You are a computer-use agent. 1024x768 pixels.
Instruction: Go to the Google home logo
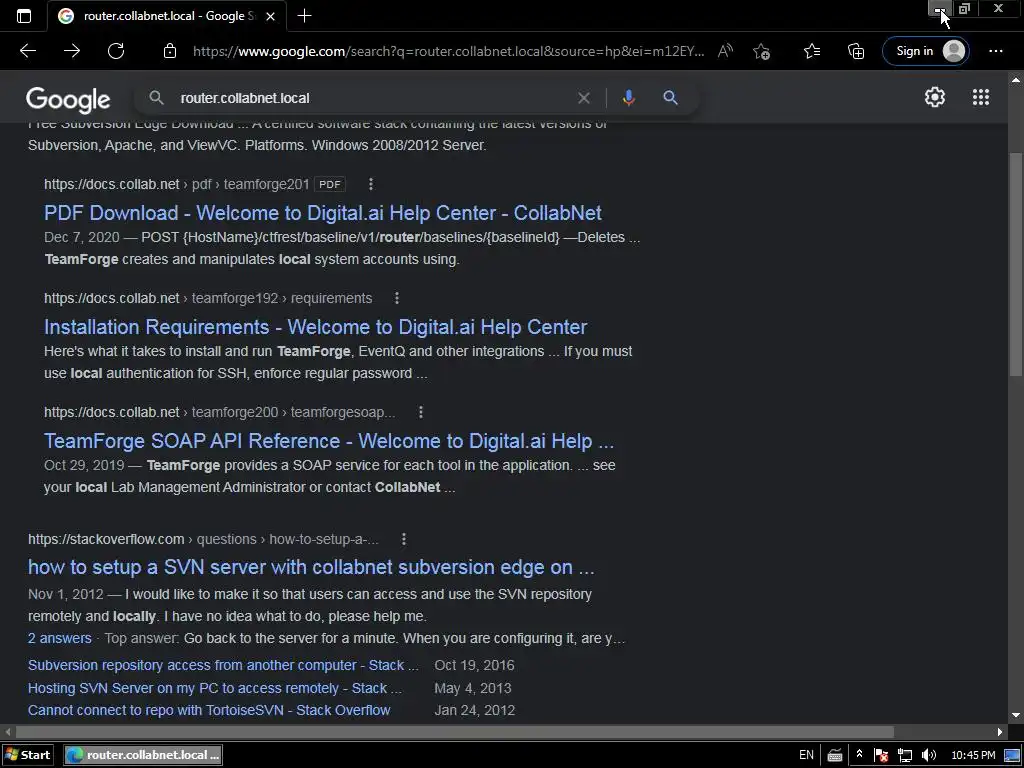(x=68, y=99)
